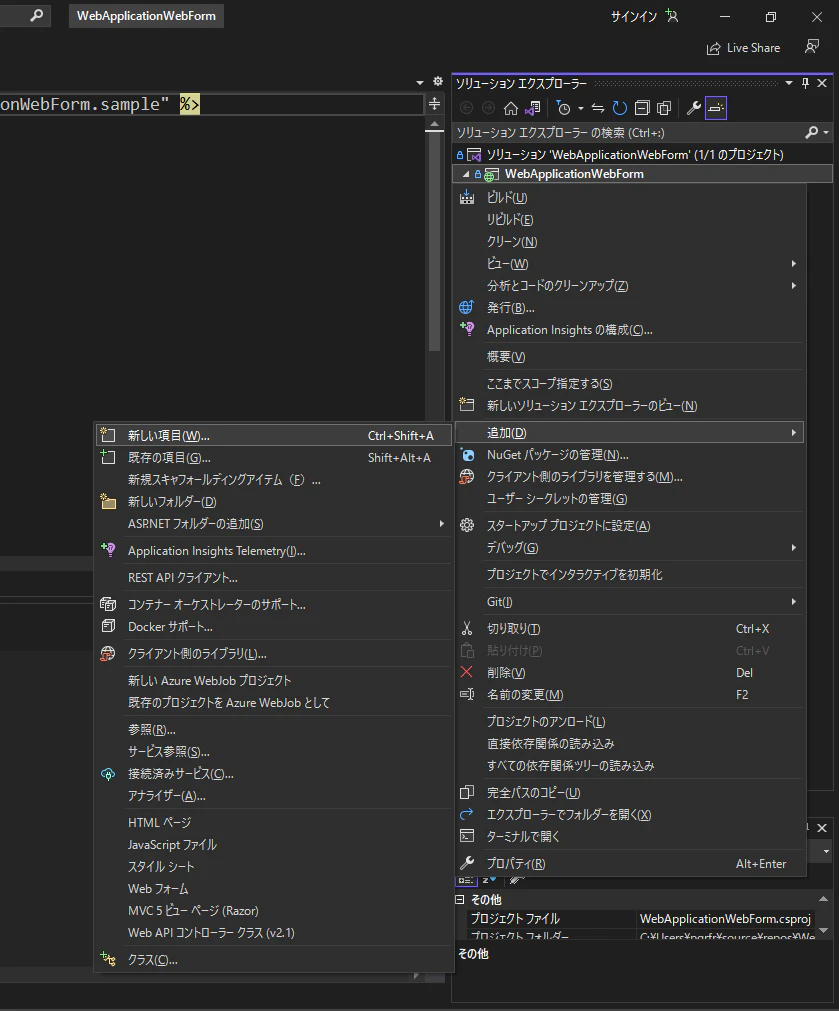Expand the ビュー(W) submenu
This screenshot has width=839, height=1011.
[630, 264]
